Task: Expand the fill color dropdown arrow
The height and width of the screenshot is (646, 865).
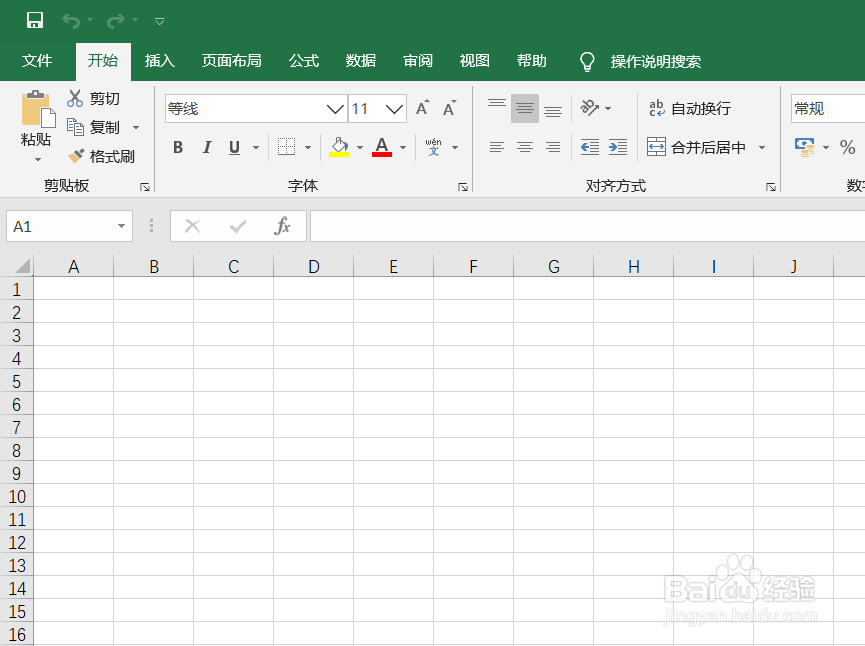Action: click(x=360, y=148)
